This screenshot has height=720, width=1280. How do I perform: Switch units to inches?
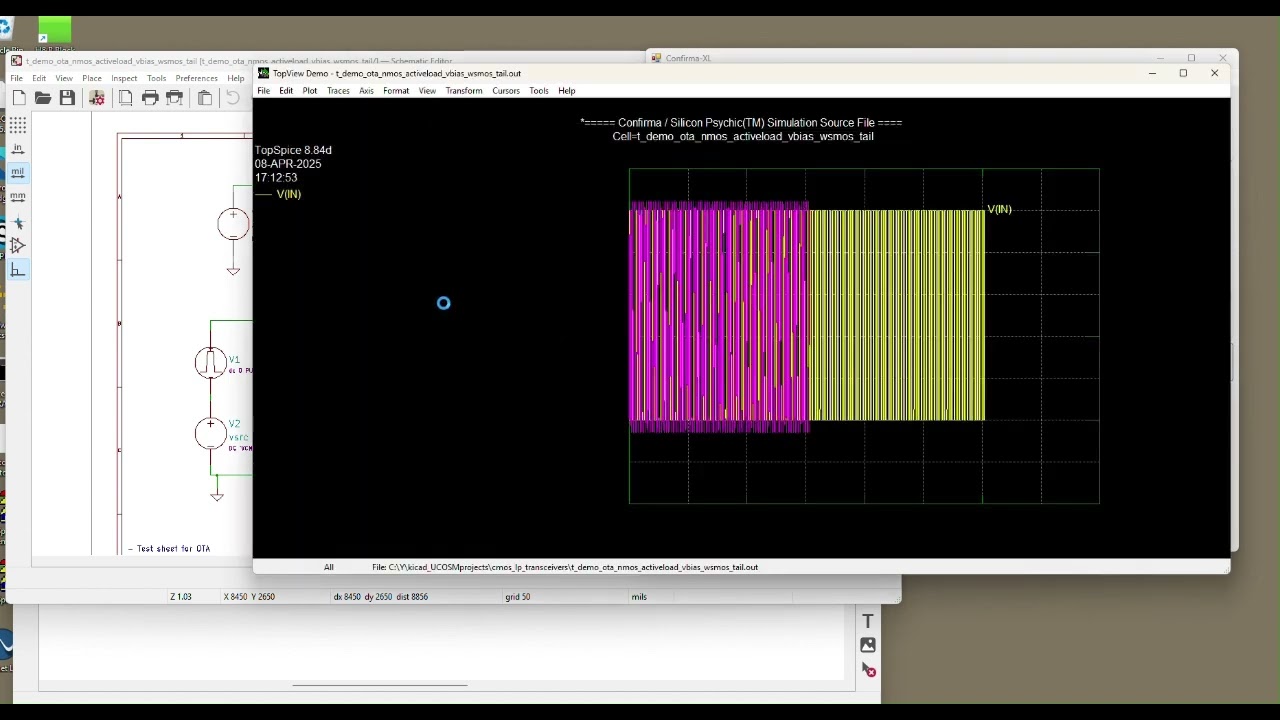[x=17, y=148]
